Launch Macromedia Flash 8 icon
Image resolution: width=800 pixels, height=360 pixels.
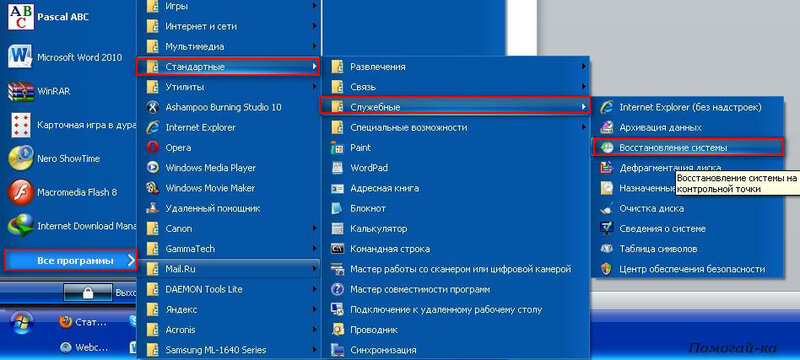[20, 192]
